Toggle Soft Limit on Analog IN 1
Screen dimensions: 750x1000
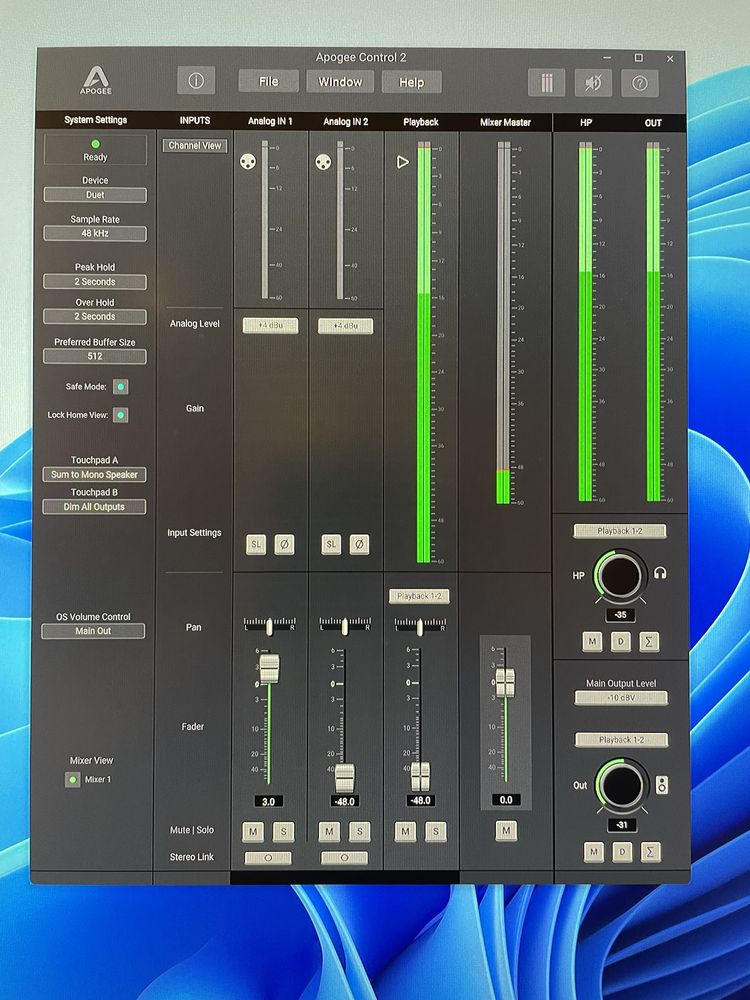click(x=256, y=544)
